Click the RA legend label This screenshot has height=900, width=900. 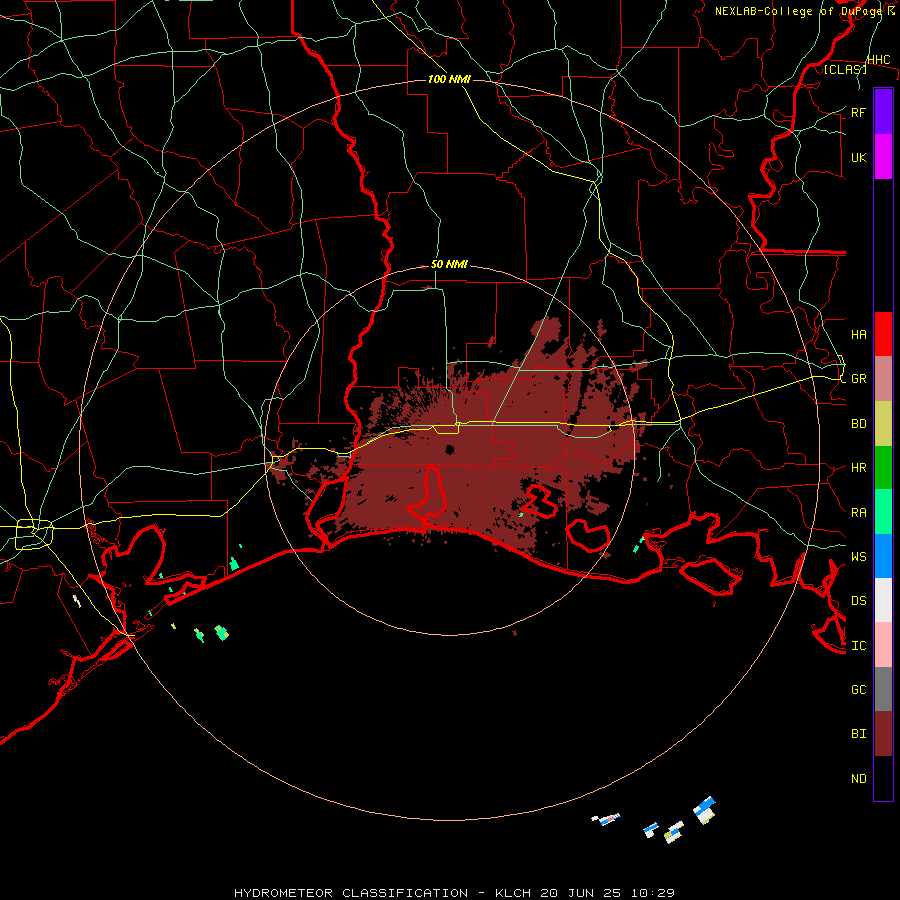[858, 513]
